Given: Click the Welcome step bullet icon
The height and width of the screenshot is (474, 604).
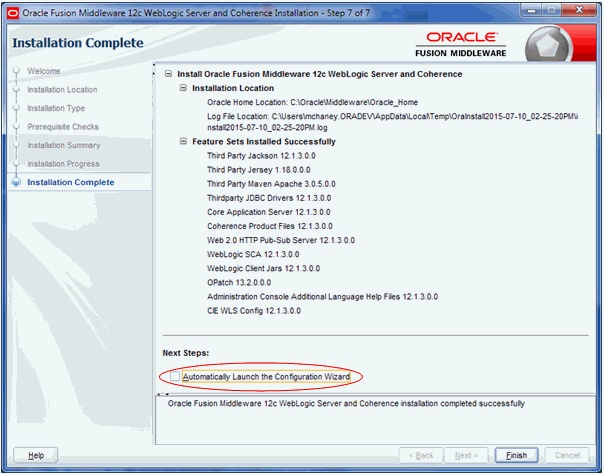Looking at the screenshot, I should [16, 70].
